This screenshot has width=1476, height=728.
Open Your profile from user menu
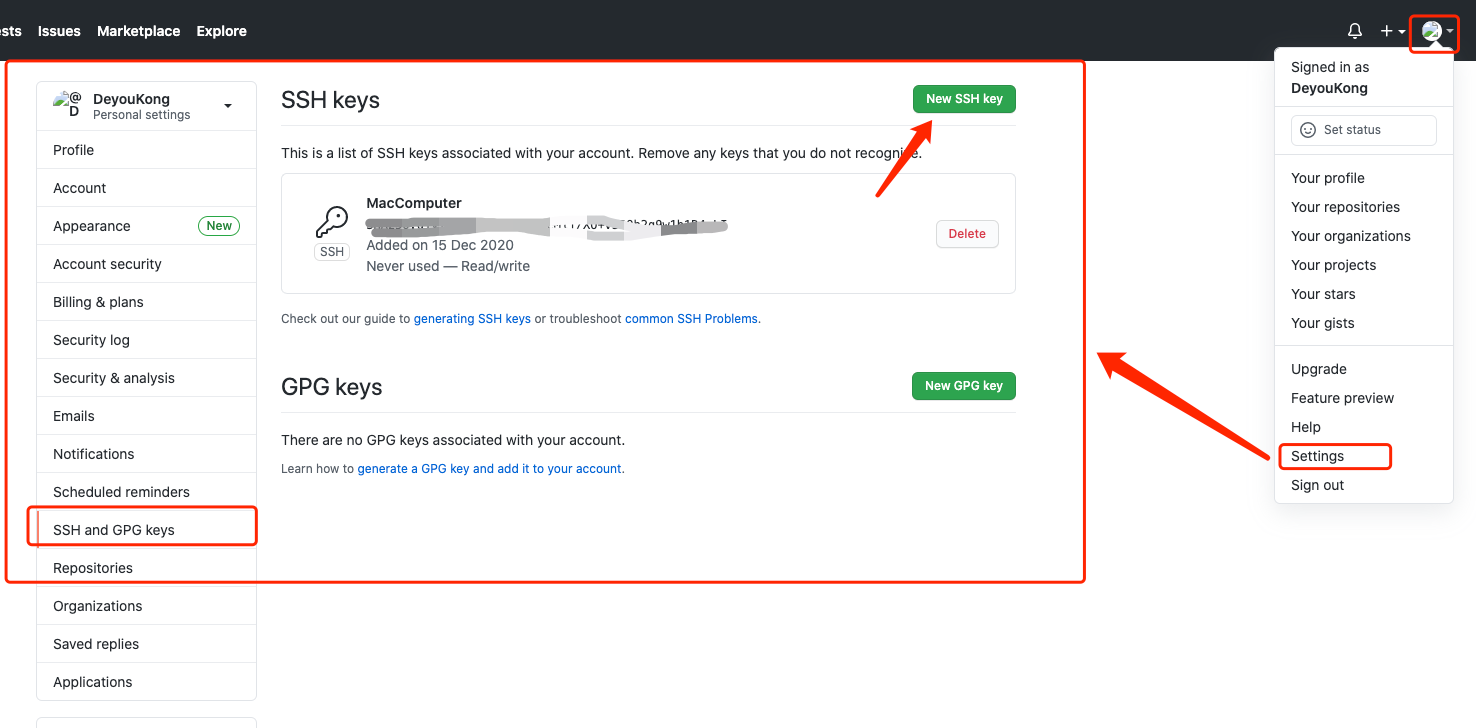(x=1363, y=178)
